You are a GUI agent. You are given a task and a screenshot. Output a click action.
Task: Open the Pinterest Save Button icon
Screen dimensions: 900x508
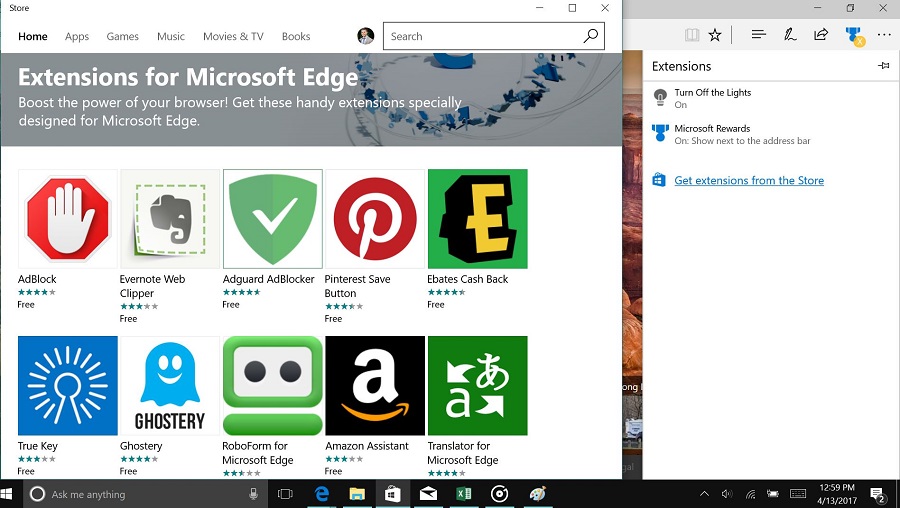click(x=375, y=219)
